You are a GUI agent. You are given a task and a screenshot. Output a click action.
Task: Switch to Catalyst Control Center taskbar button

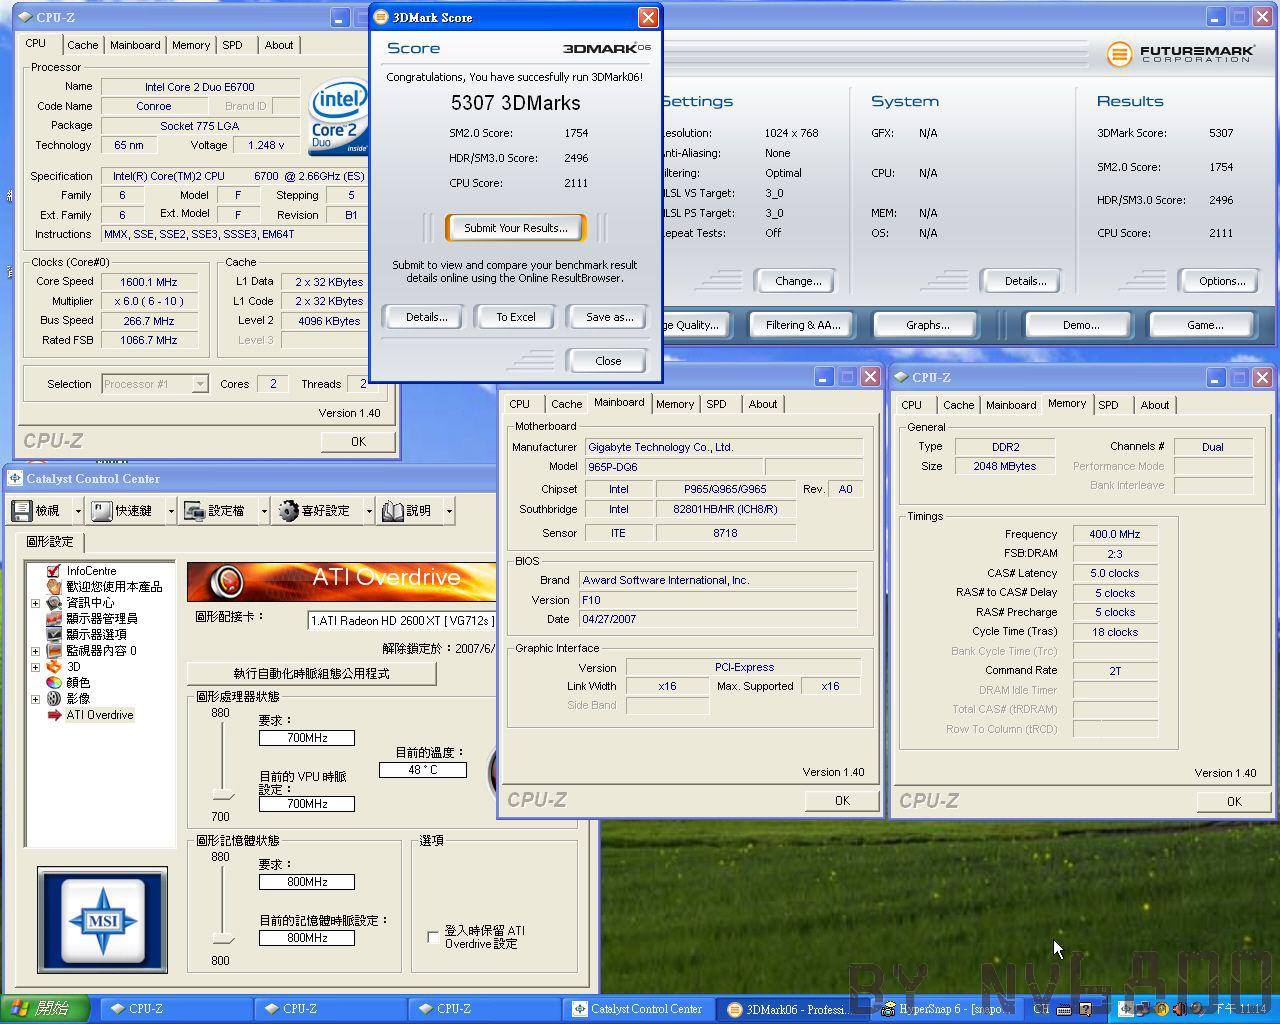point(637,1009)
